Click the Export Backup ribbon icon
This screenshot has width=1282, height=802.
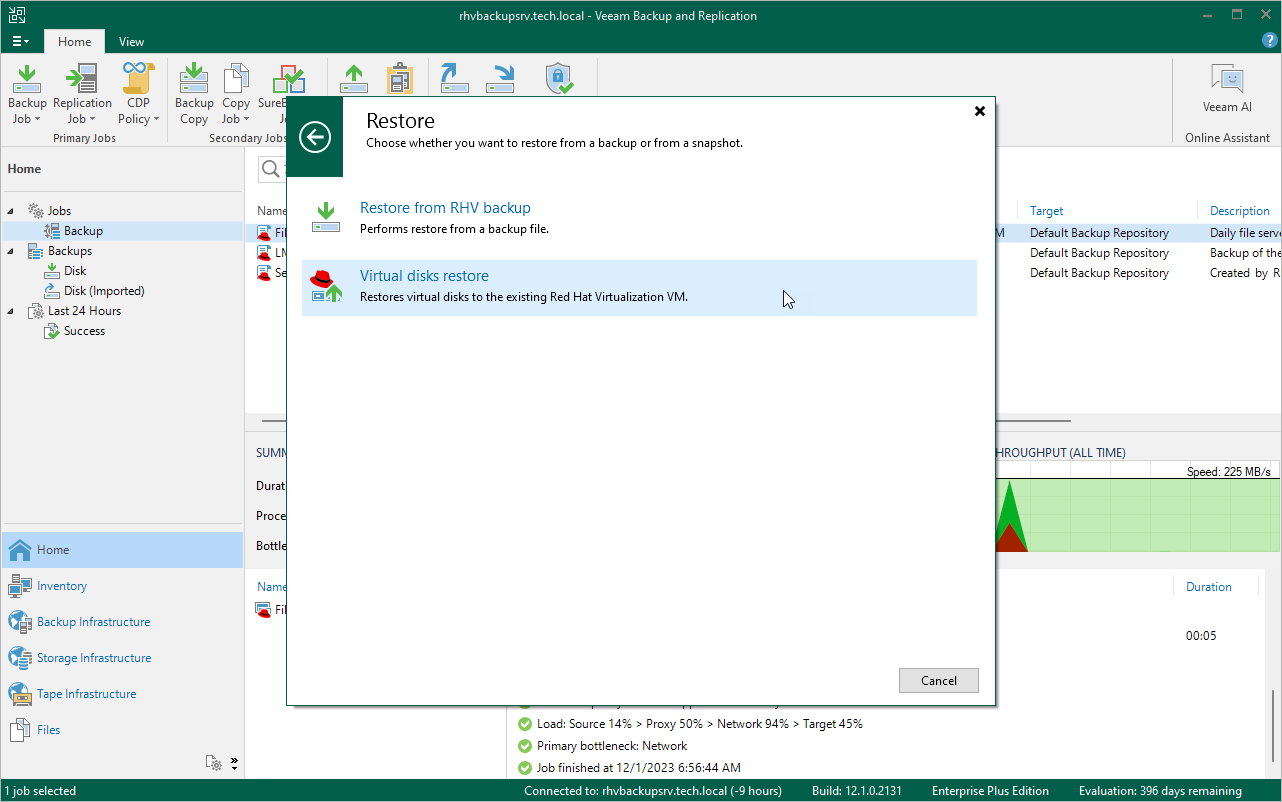pos(500,78)
